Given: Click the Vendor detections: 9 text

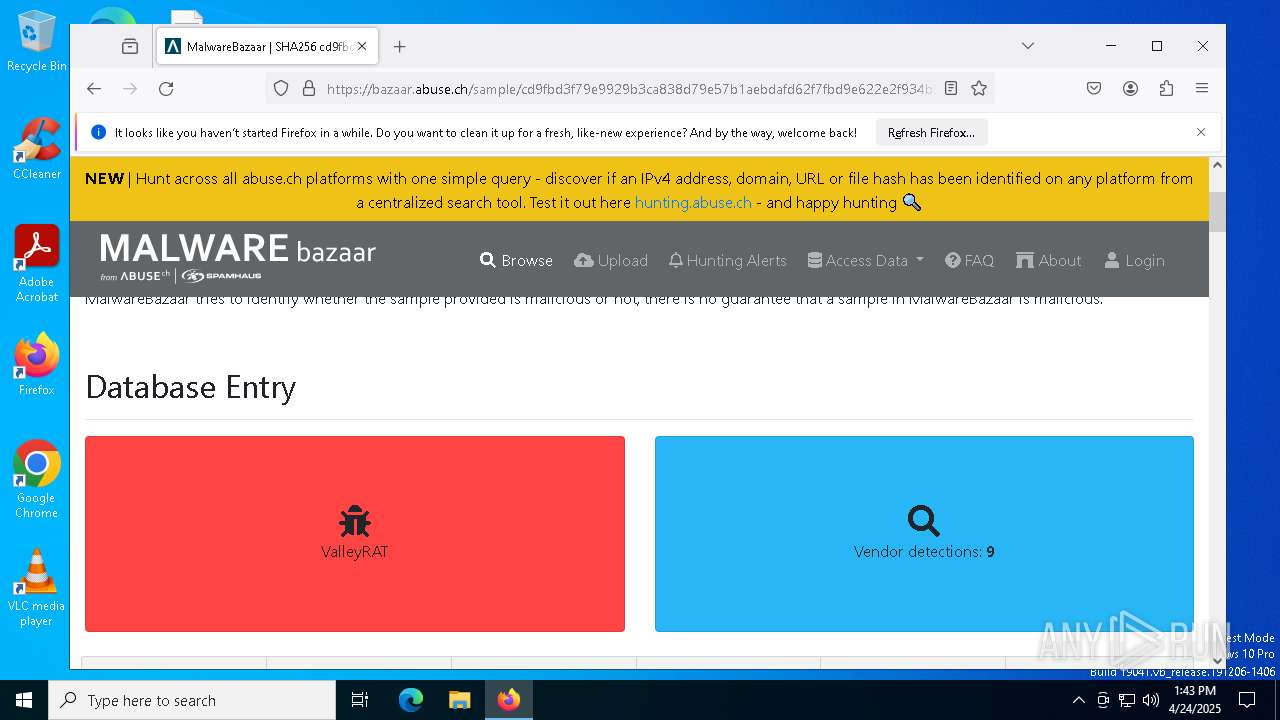Looking at the screenshot, I should [x=924, y=552].
